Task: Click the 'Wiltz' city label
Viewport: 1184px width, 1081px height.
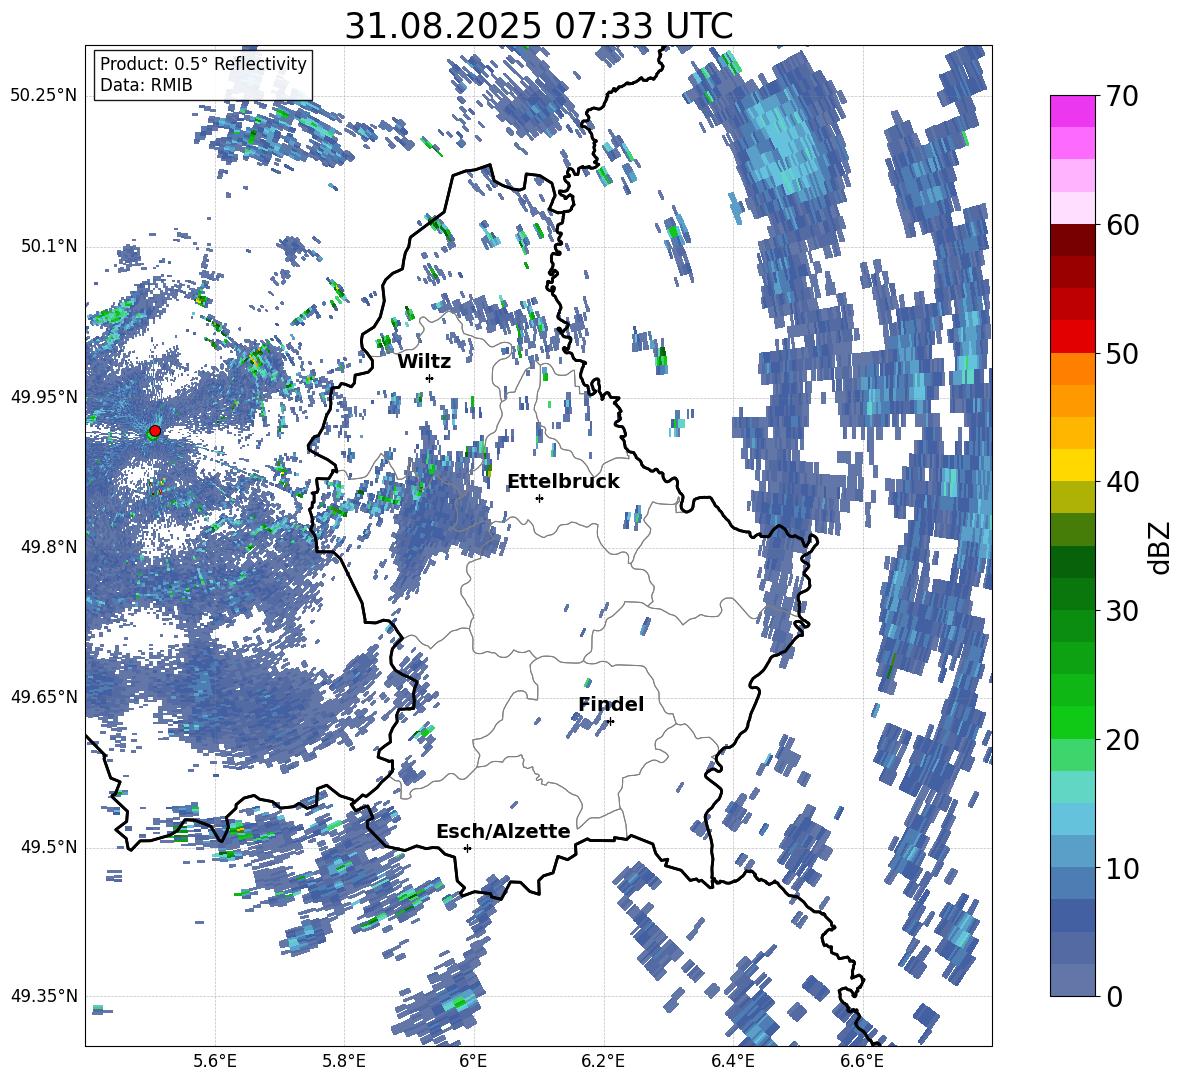Action: 424,361
